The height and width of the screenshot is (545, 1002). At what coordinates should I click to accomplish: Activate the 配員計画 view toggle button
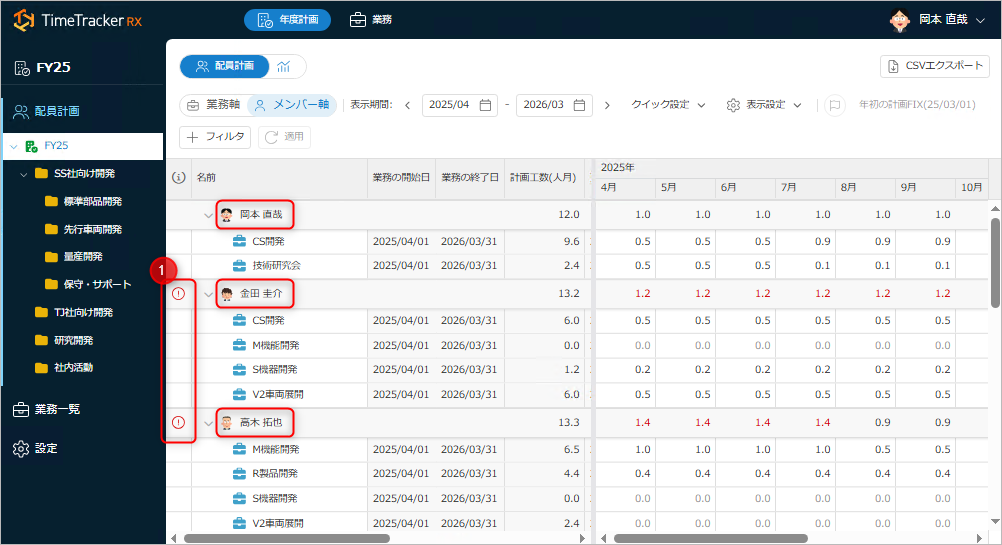pos(225,66)
